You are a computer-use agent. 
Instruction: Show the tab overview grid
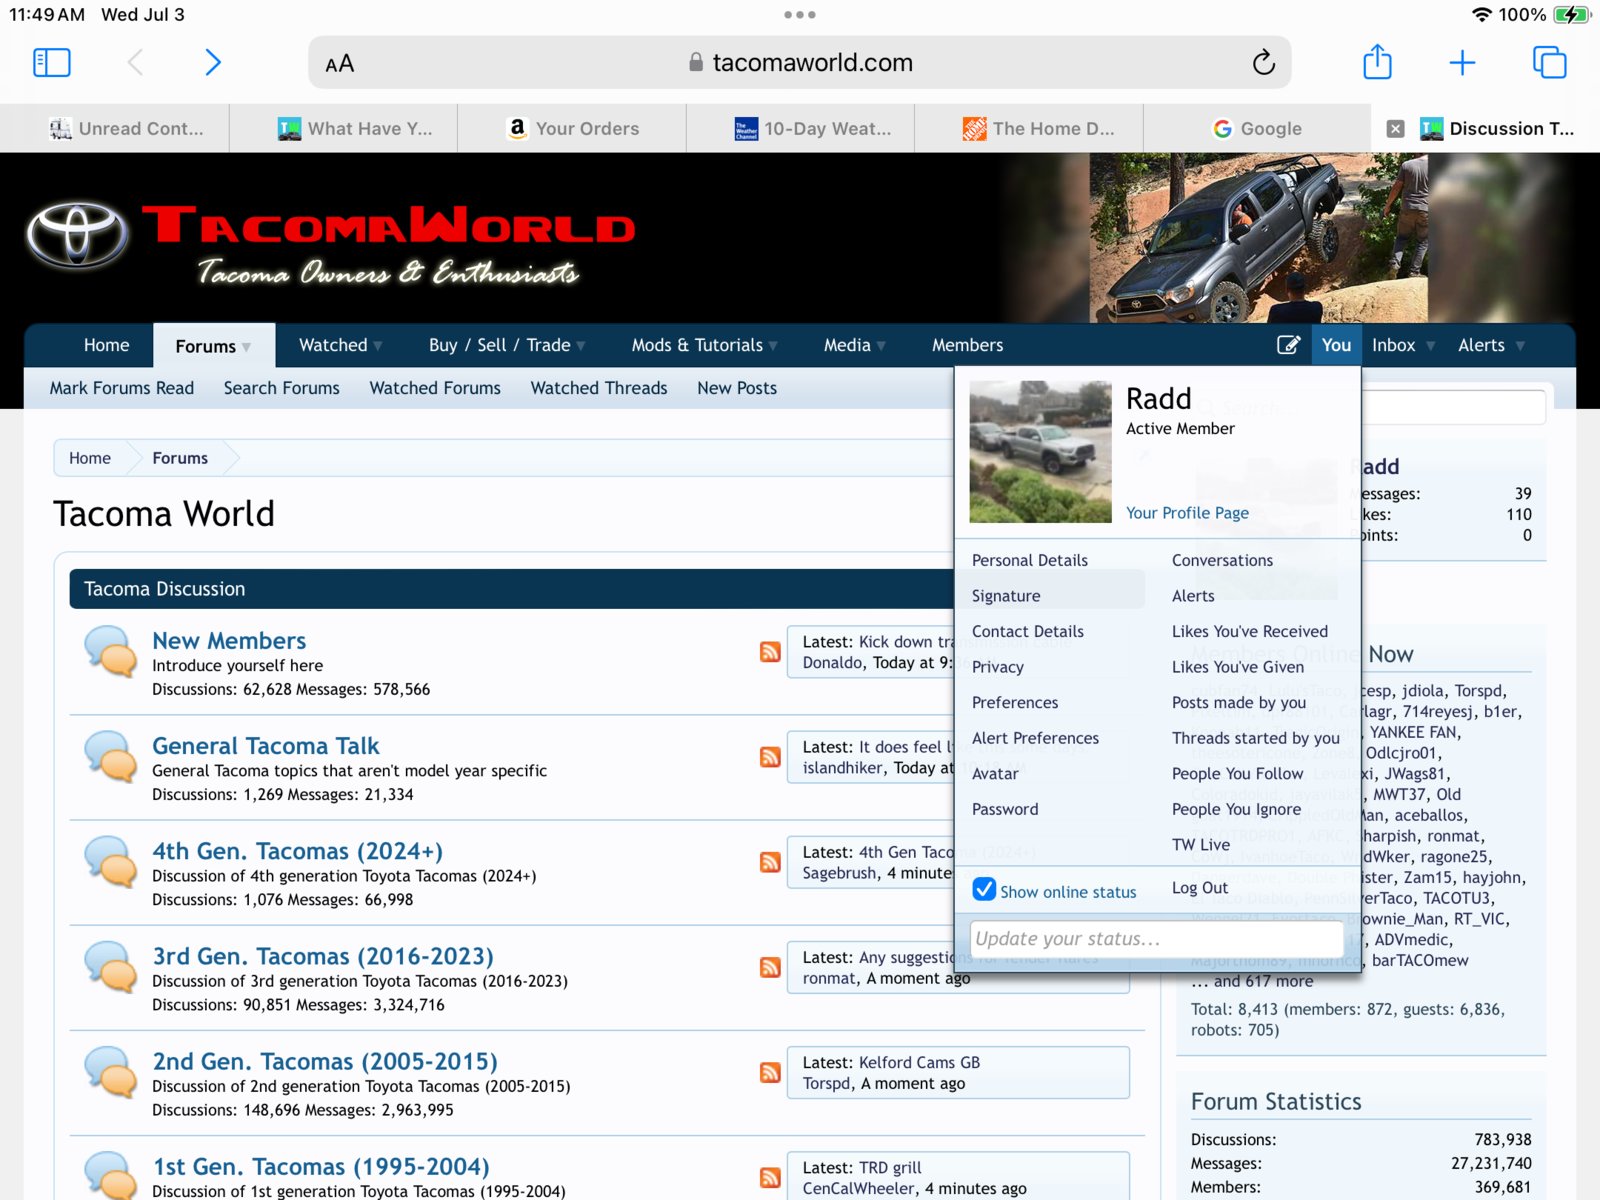click(1549, 62)
